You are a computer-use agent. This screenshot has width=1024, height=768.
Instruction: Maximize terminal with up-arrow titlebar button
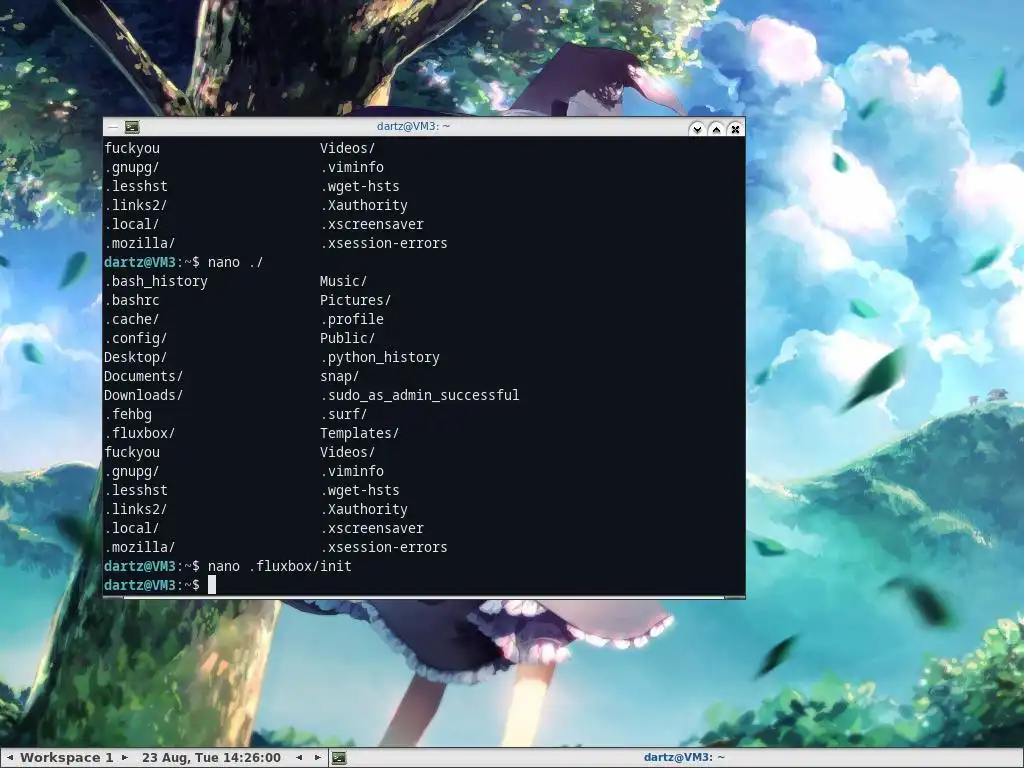[716, 129]
